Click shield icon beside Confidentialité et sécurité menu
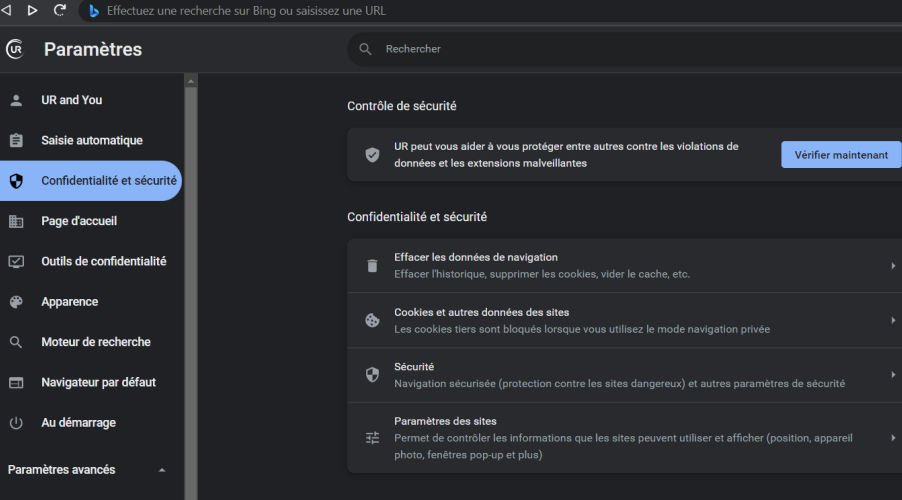Viewport: 902px width, 500px height. click(x=16, y=181)
